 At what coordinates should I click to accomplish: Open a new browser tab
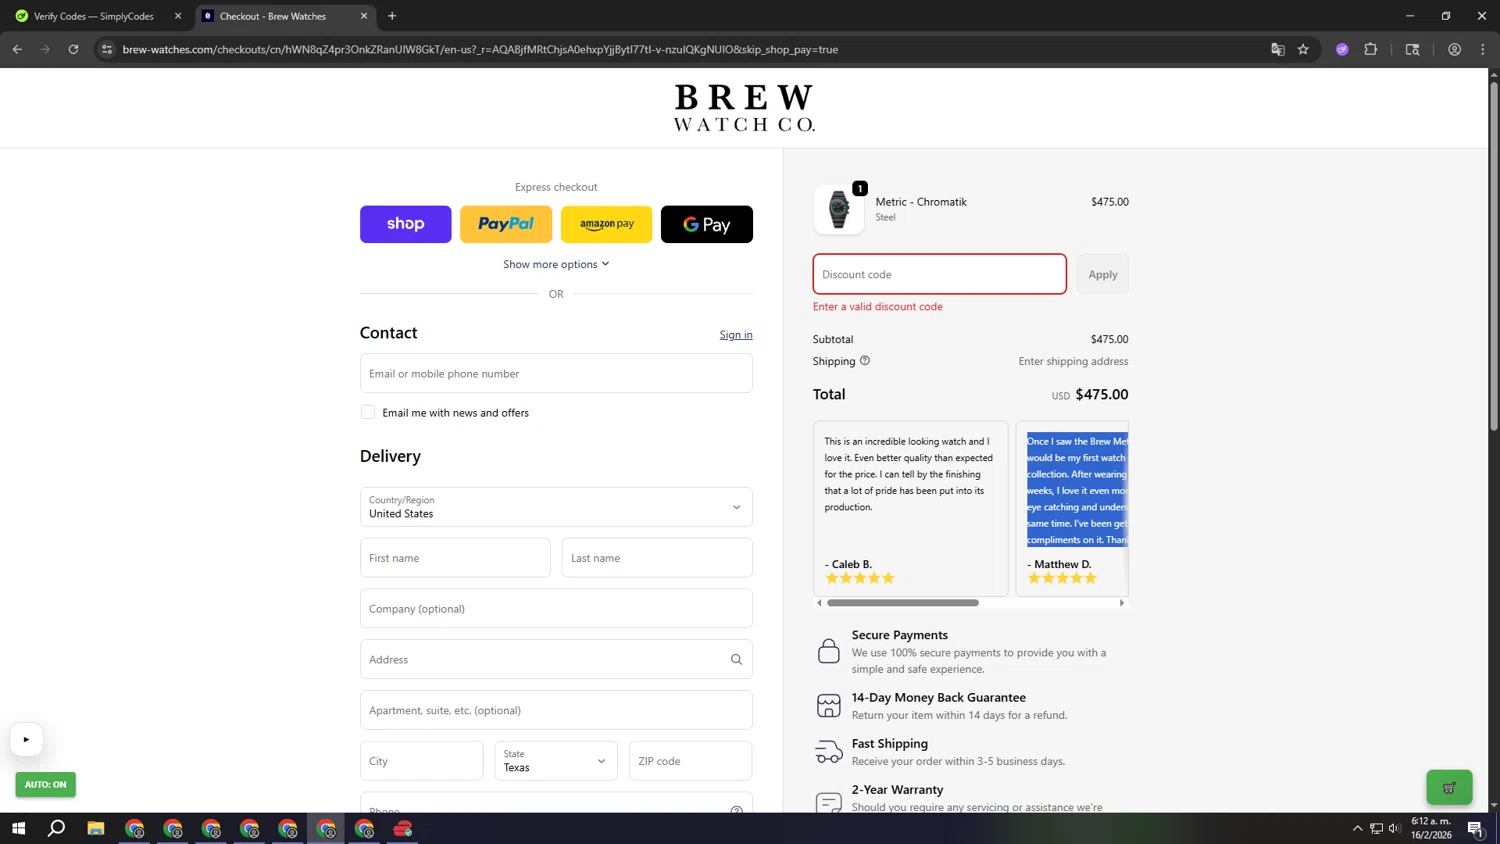(392, 16)
